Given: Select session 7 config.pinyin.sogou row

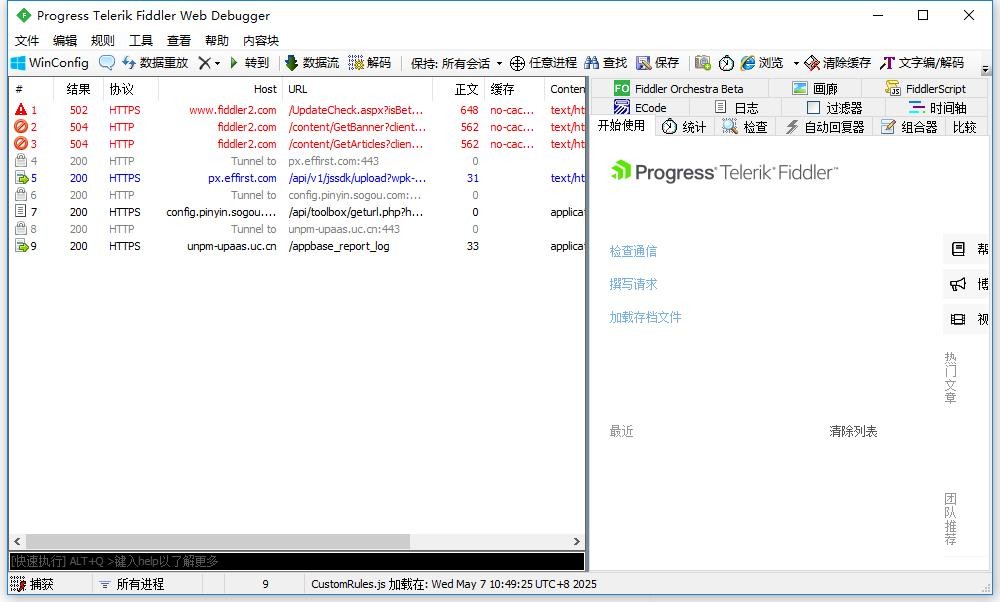Looking at the screenshot, I should coord(297,212).
